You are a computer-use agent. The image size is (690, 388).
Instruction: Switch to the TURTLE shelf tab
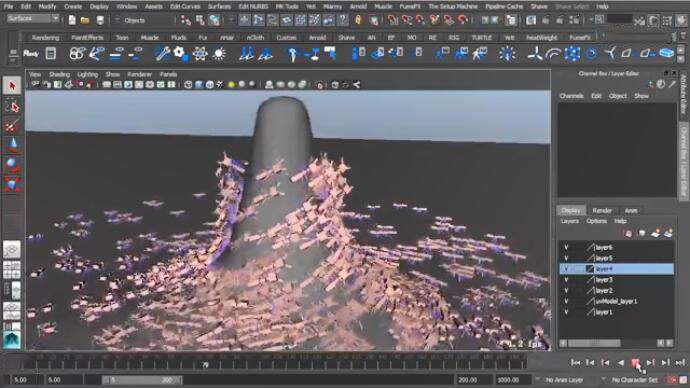click(481, 38)
